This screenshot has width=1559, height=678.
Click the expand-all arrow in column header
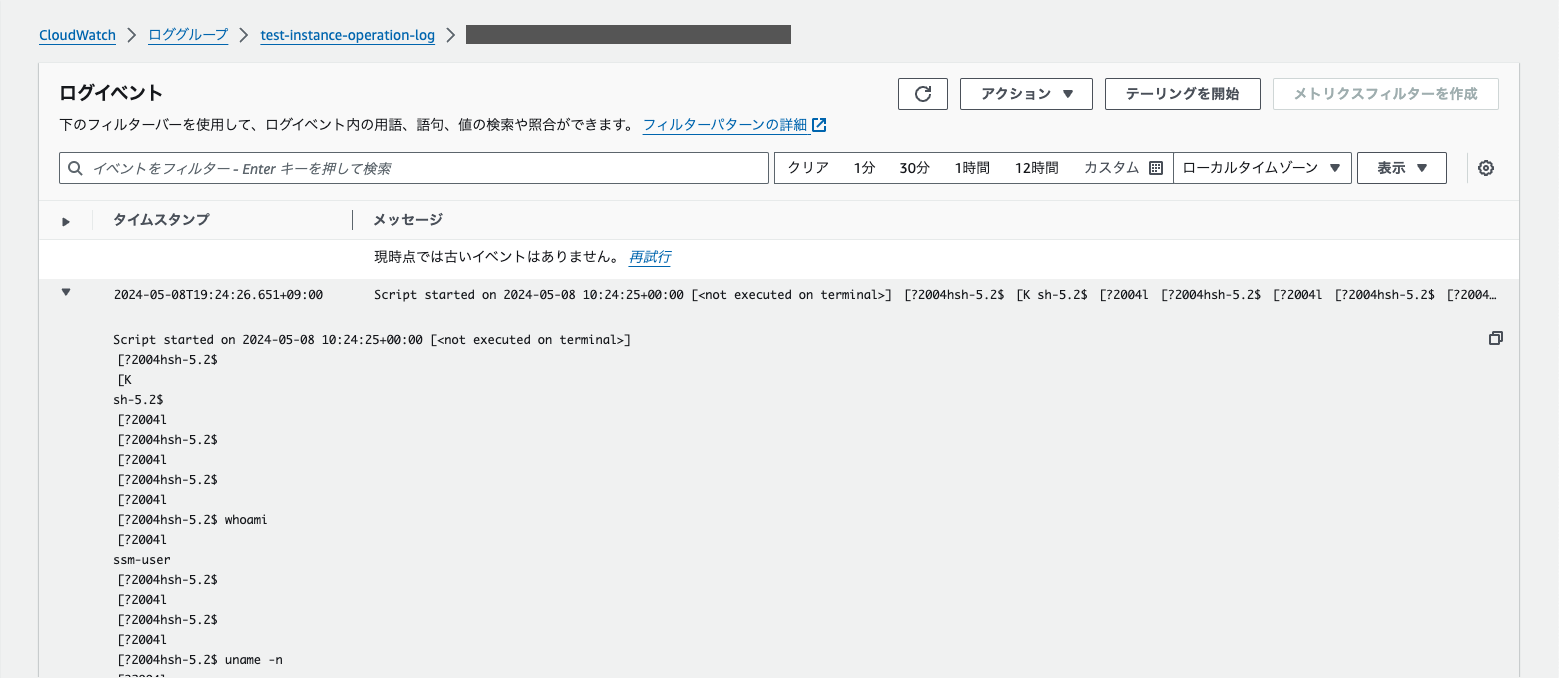coord(65,221)
